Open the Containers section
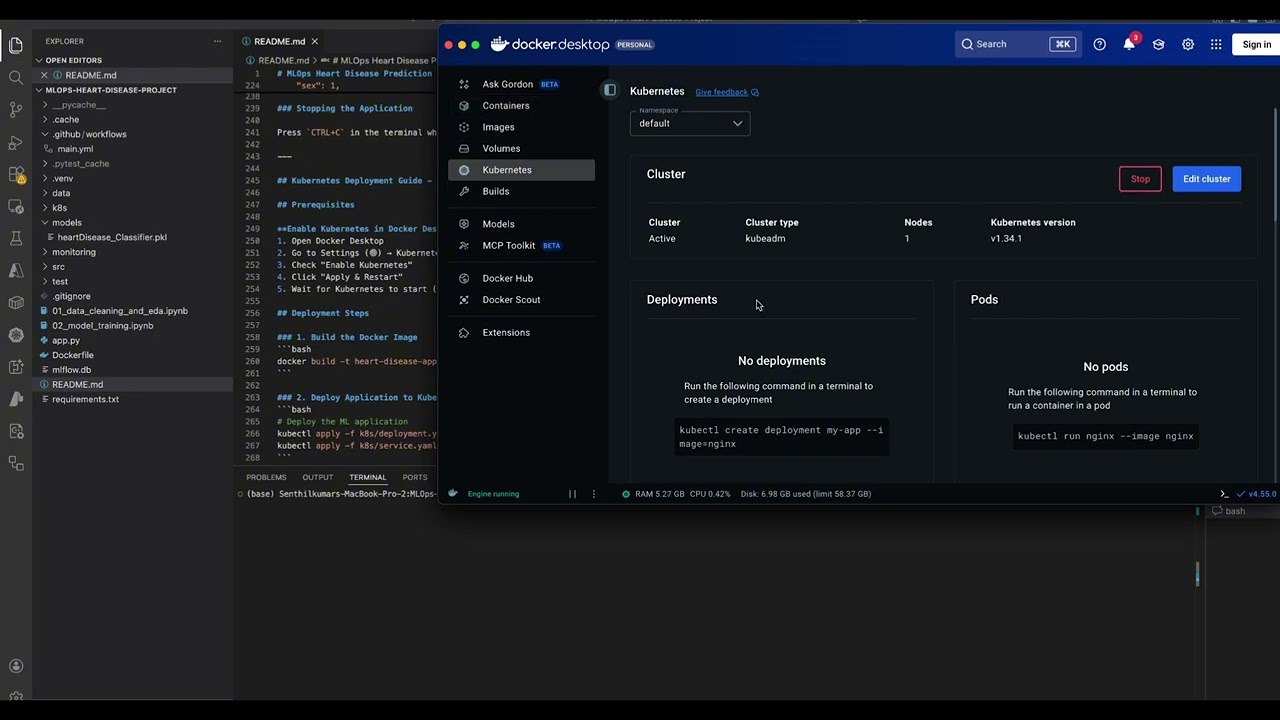Image resolution: width=1280 pixels, height=720 pixels. click(x=521, y=106)
